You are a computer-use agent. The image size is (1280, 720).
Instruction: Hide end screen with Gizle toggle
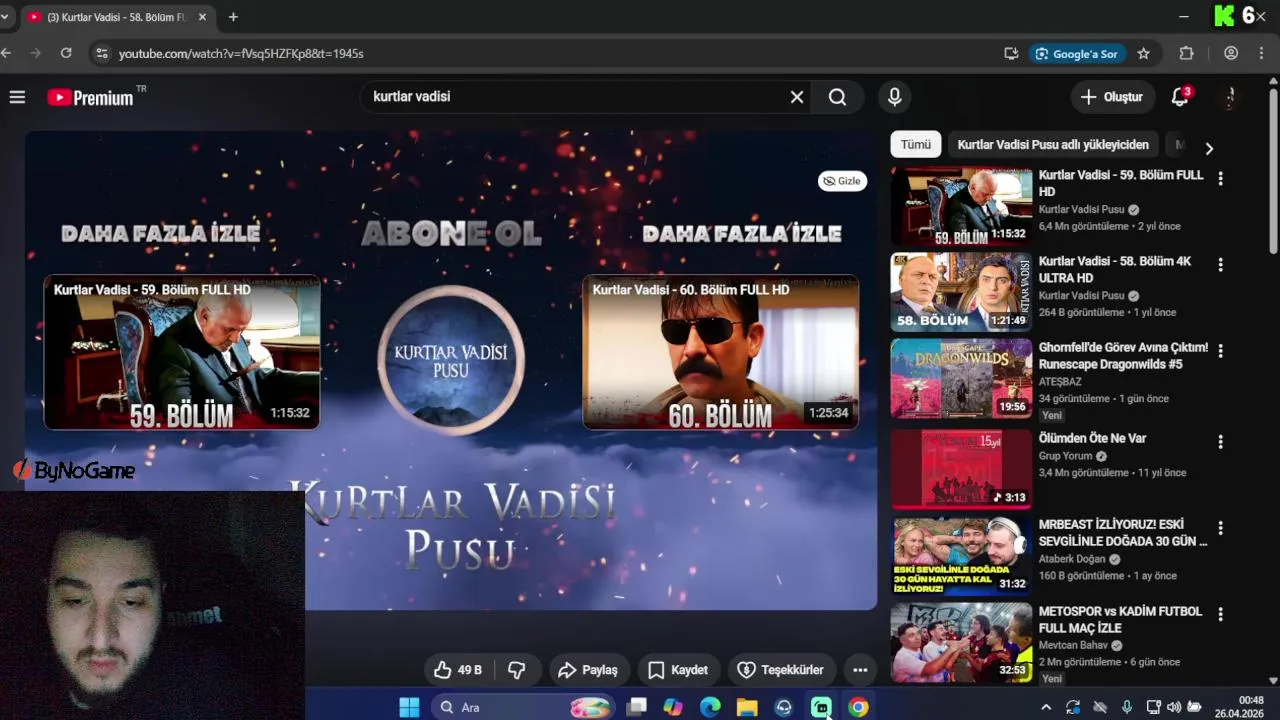(842, 181)
